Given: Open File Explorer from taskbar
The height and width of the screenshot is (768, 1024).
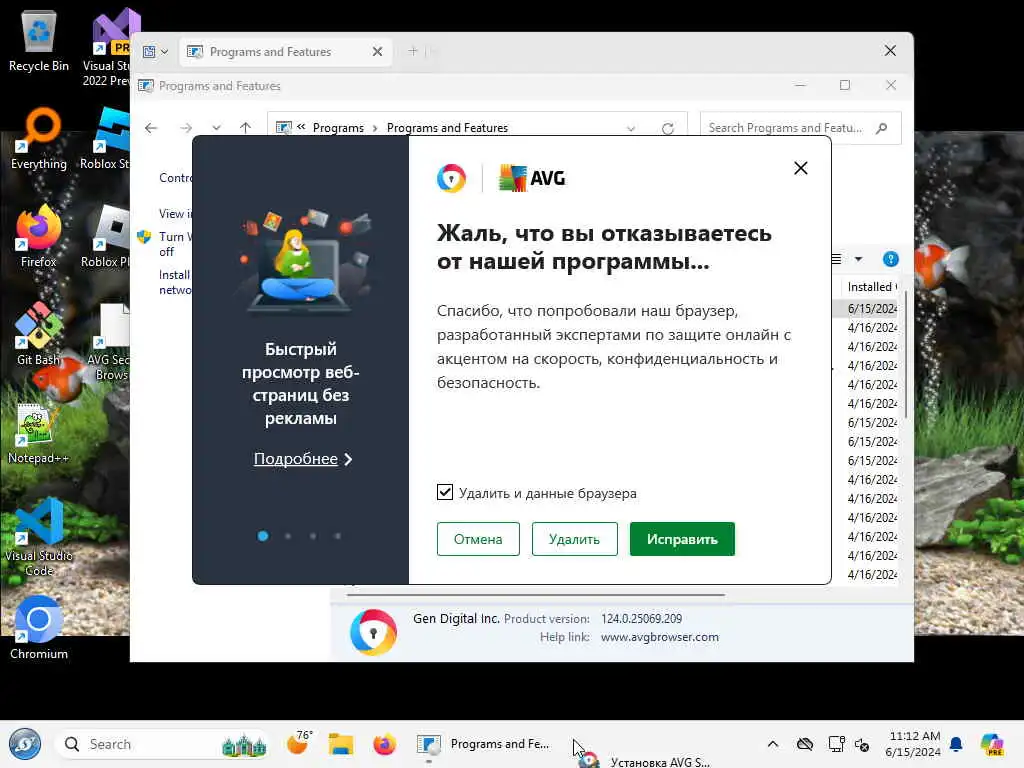Looking at the screenshot, I should 340,744.
